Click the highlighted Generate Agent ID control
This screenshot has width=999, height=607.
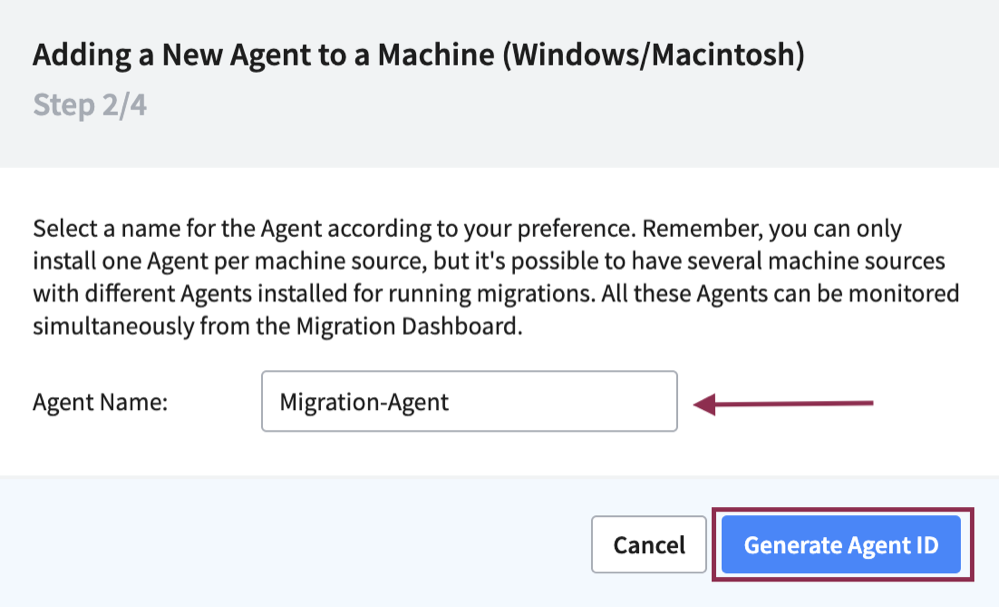point(840,545)
